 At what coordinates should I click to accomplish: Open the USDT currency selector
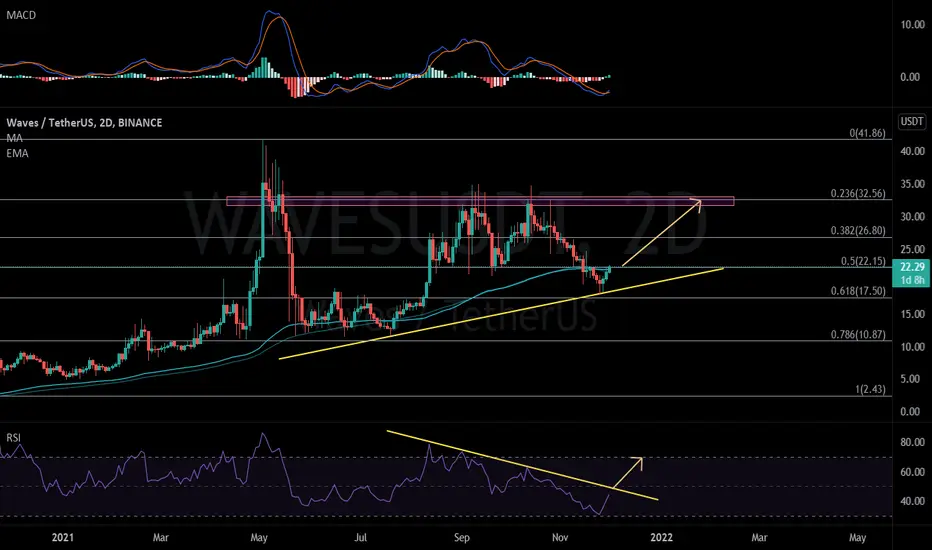coord(912,122)
